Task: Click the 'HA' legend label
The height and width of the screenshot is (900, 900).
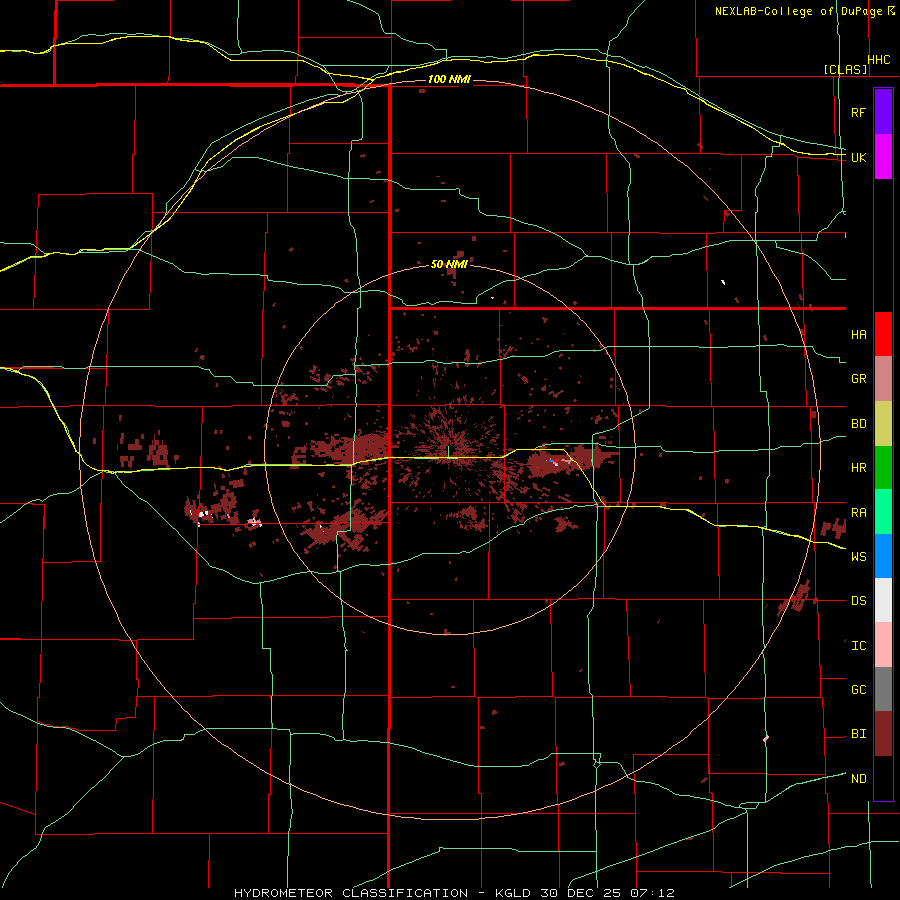Action: pos(858,335)
